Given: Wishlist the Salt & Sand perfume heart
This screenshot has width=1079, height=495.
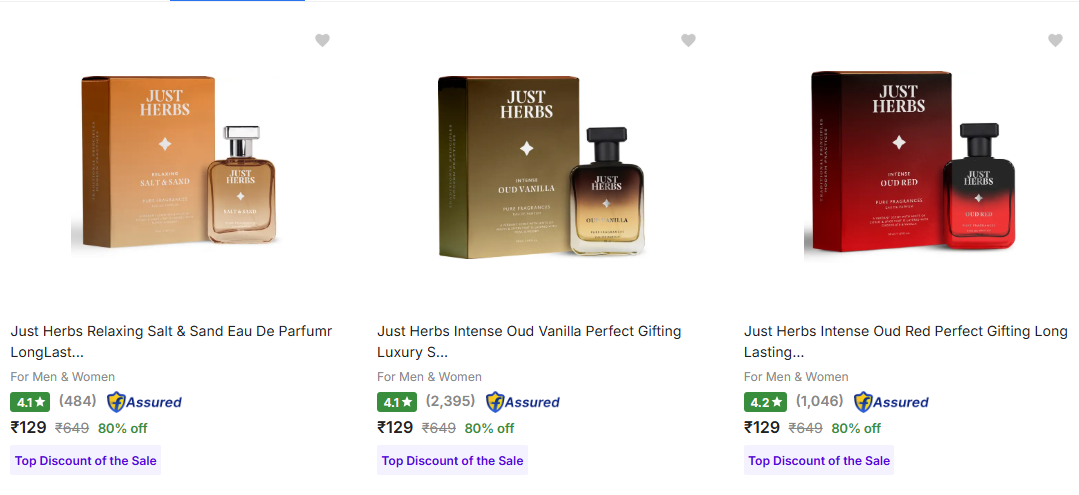Looking at the screenshot, I should tap(322, 40).
